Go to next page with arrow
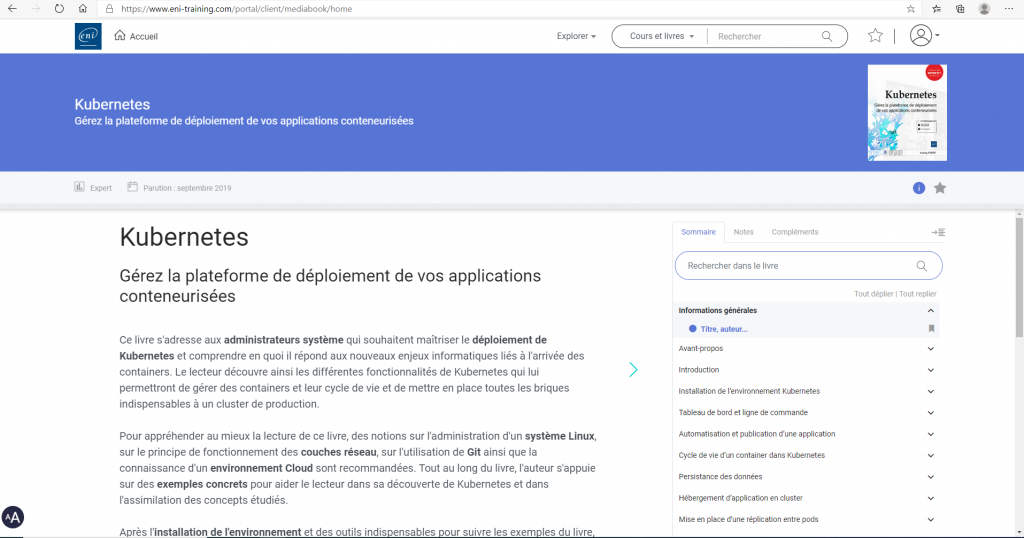Screen dimensions: 1024x538 click(x=633, y=370)
